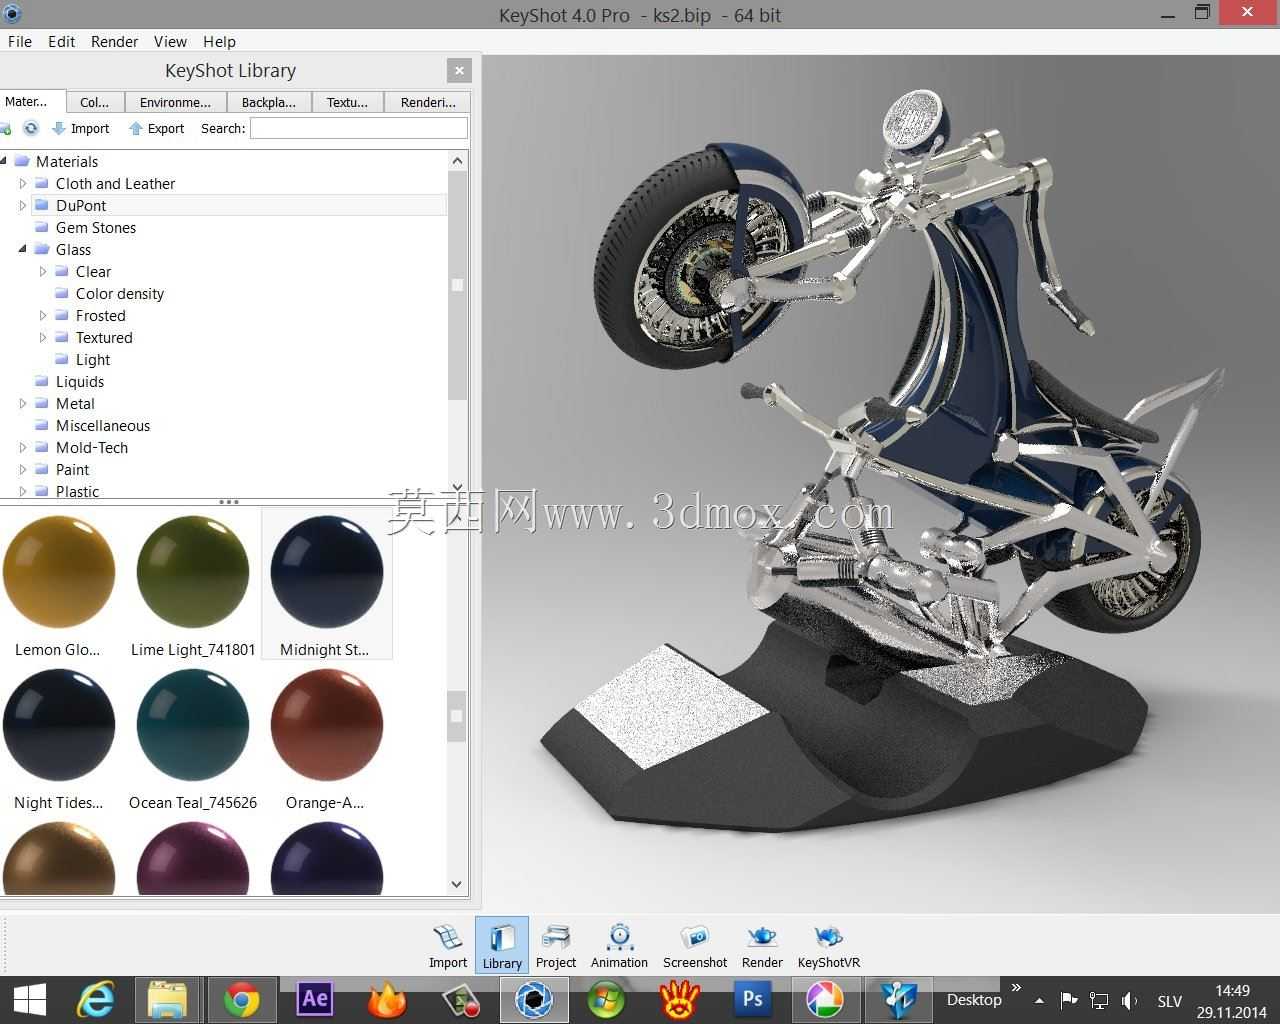This screenshot has width=1280, height=1024.
Task: Open the volume control in system tray
Action: tap(1130, 1000)
